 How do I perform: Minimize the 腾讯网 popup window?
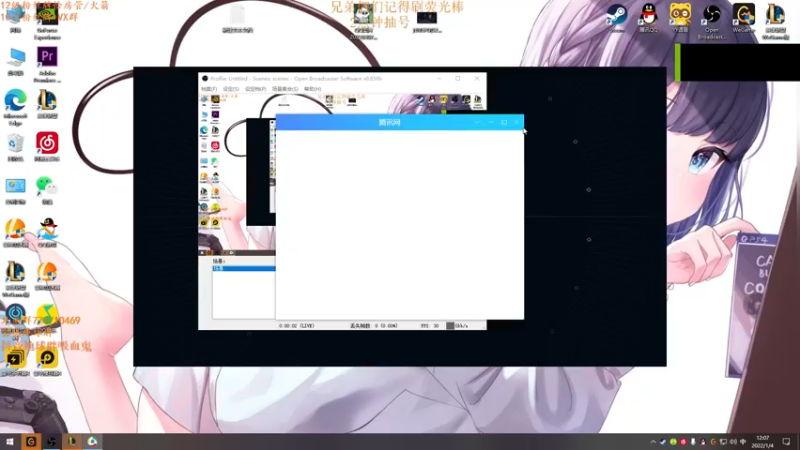(x=491, y=122)
